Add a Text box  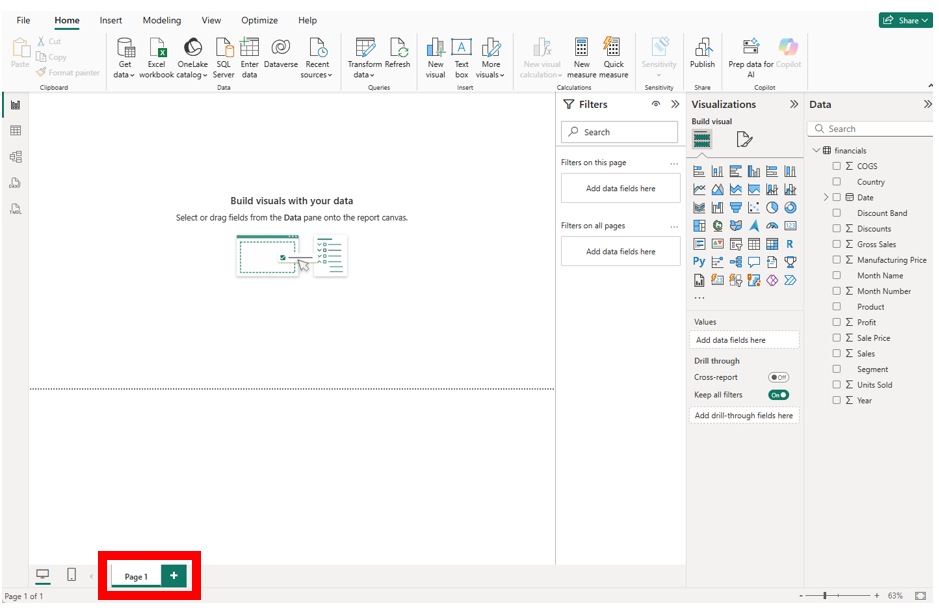pyautogui.click(x=461, y=58)
